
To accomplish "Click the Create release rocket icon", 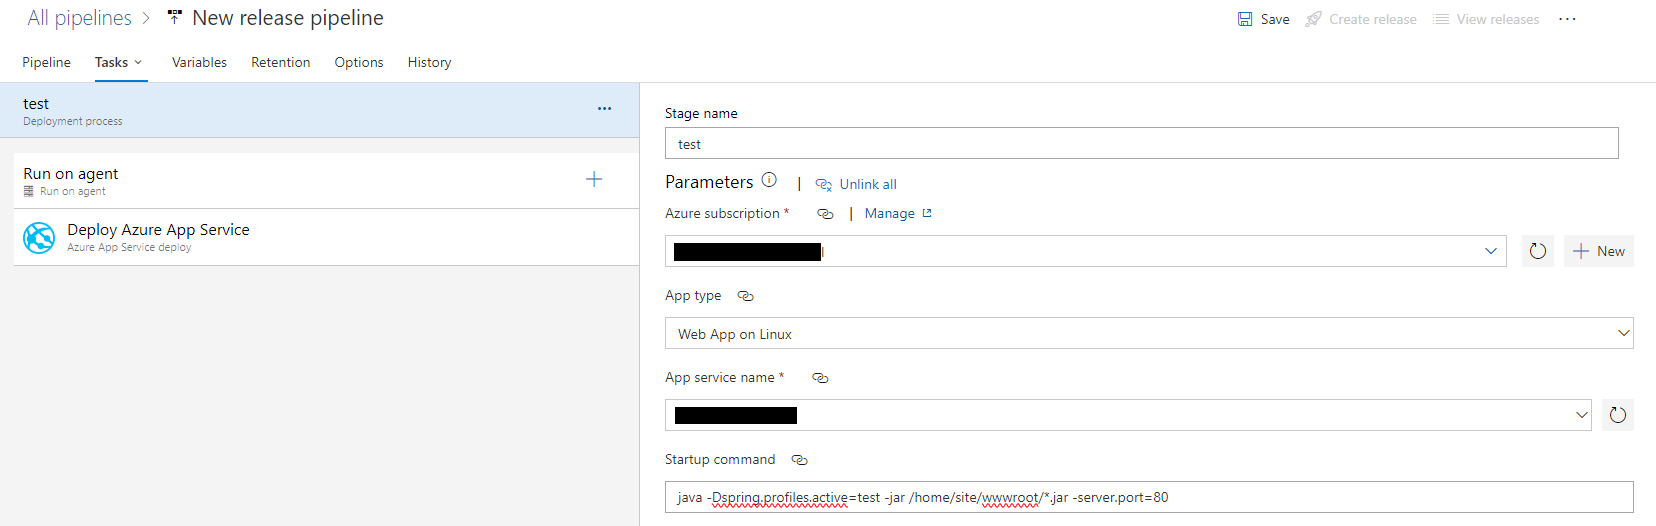I will tap(1313, 19).
